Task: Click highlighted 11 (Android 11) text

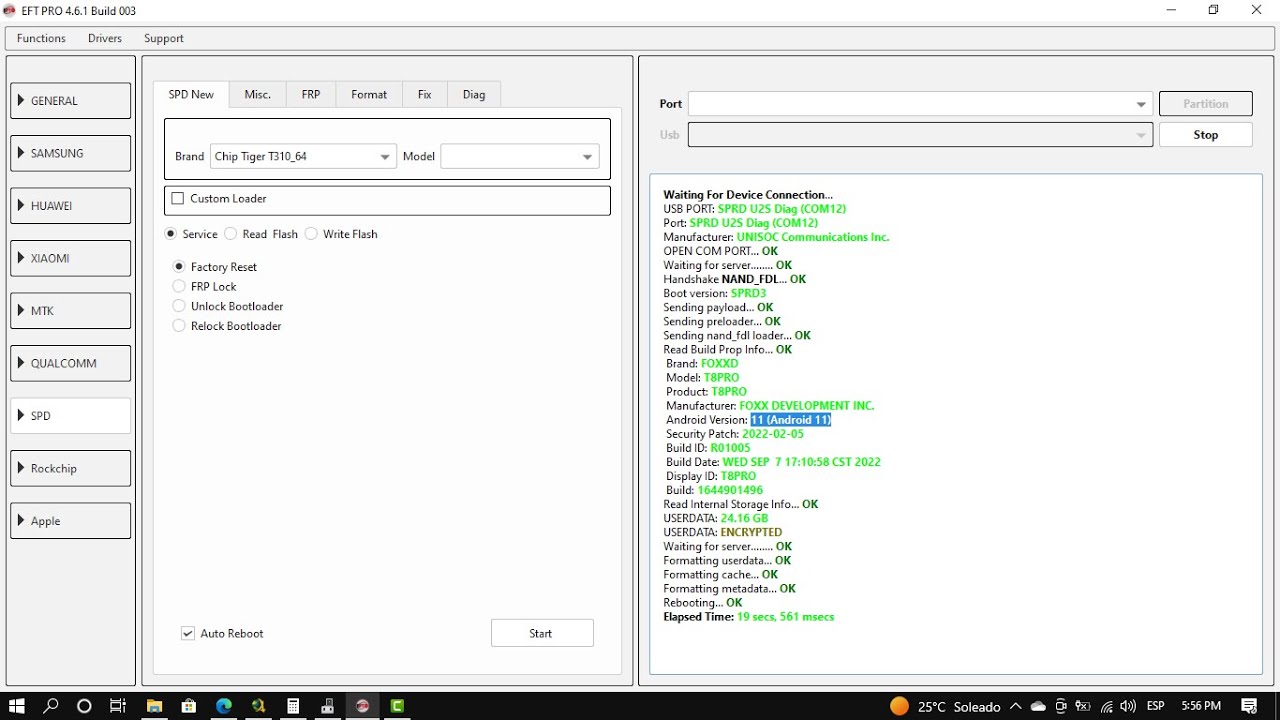Action: pyautogui.click(x=791, y=420)
